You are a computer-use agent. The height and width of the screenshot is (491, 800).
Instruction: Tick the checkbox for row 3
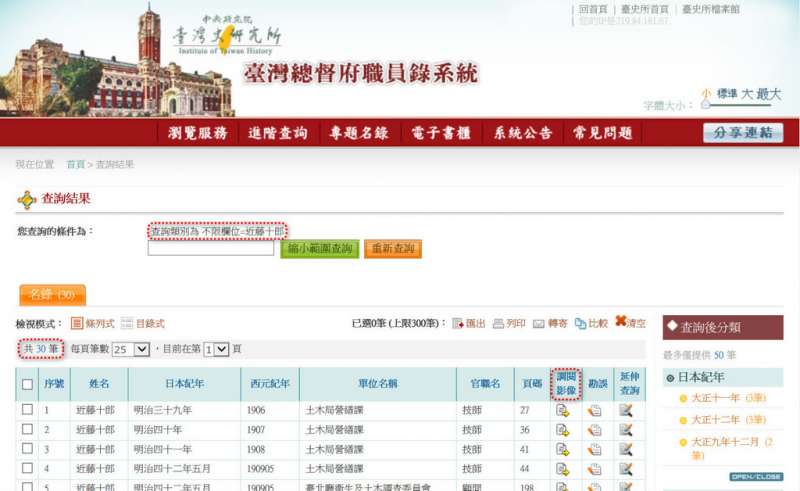[x=28, y=449]
